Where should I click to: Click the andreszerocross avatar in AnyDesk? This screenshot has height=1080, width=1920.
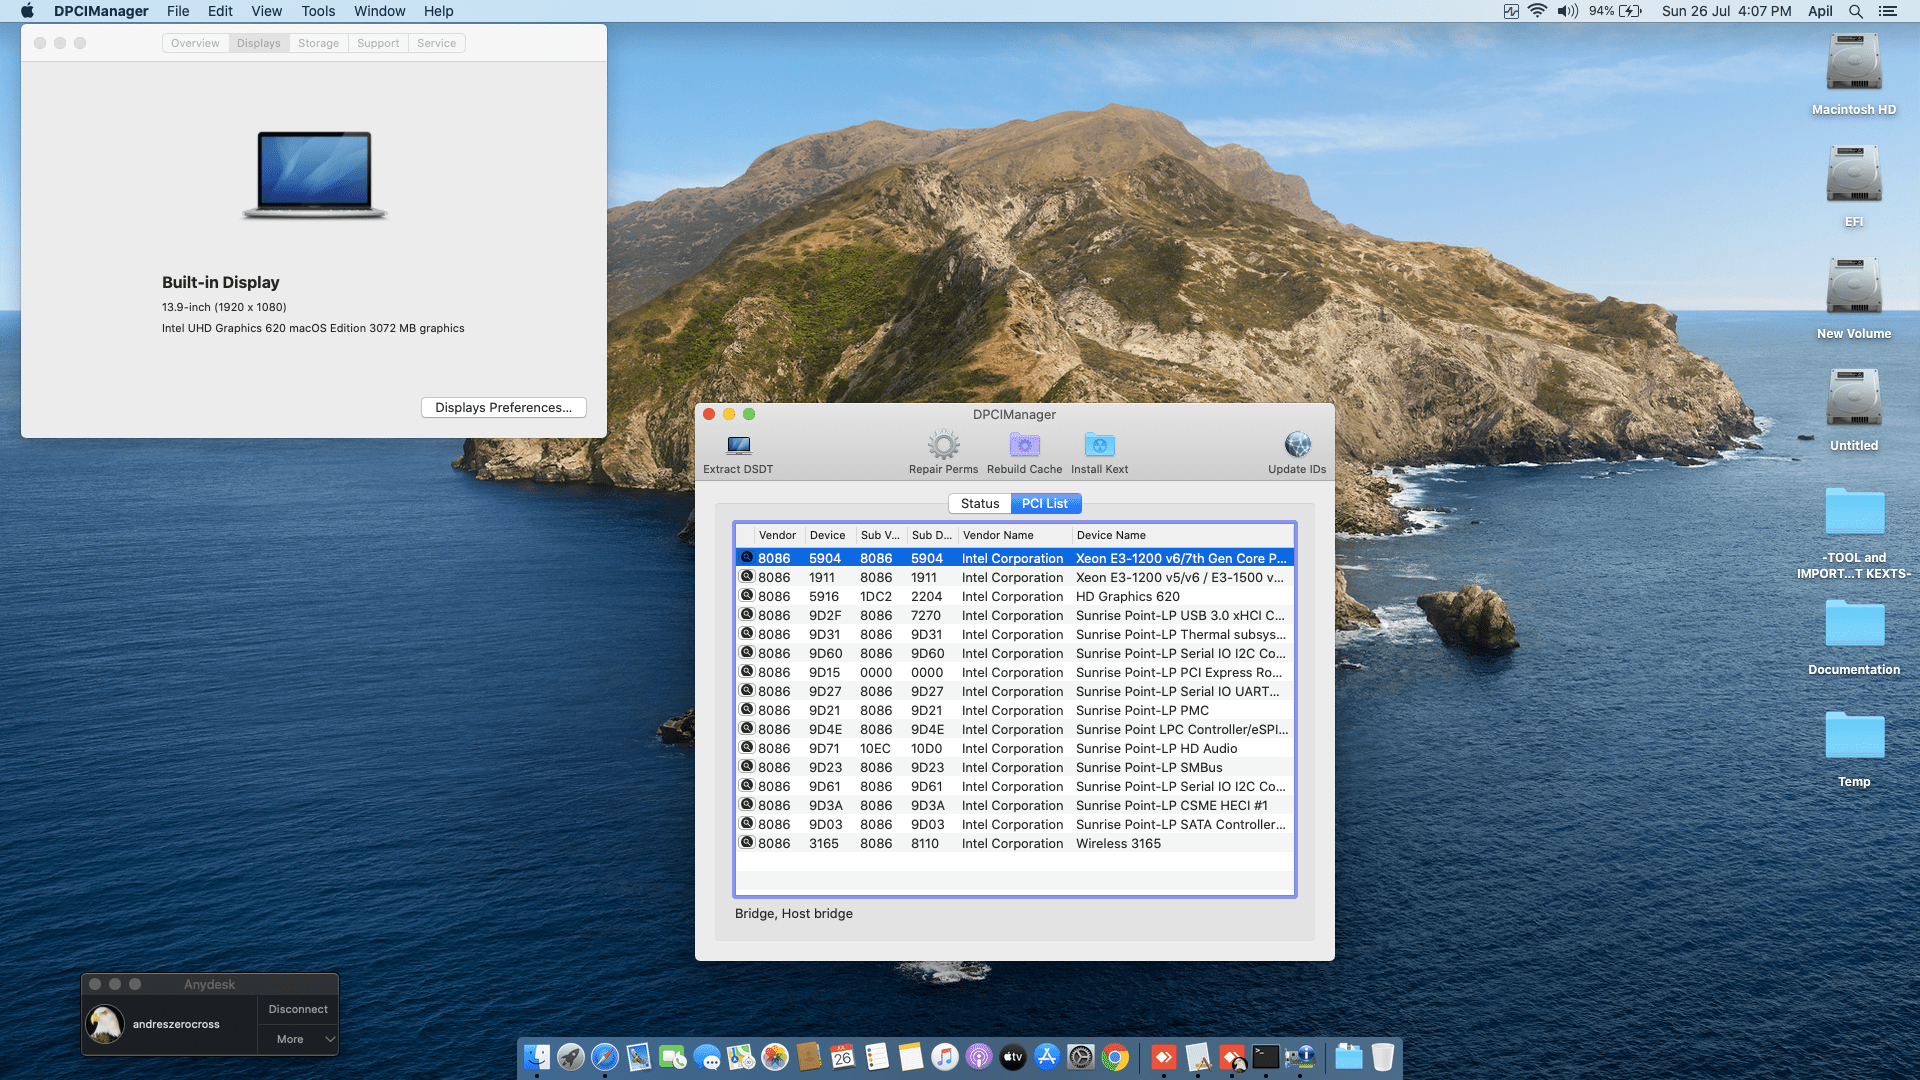pyautogui.click(x=105, y=1024)
